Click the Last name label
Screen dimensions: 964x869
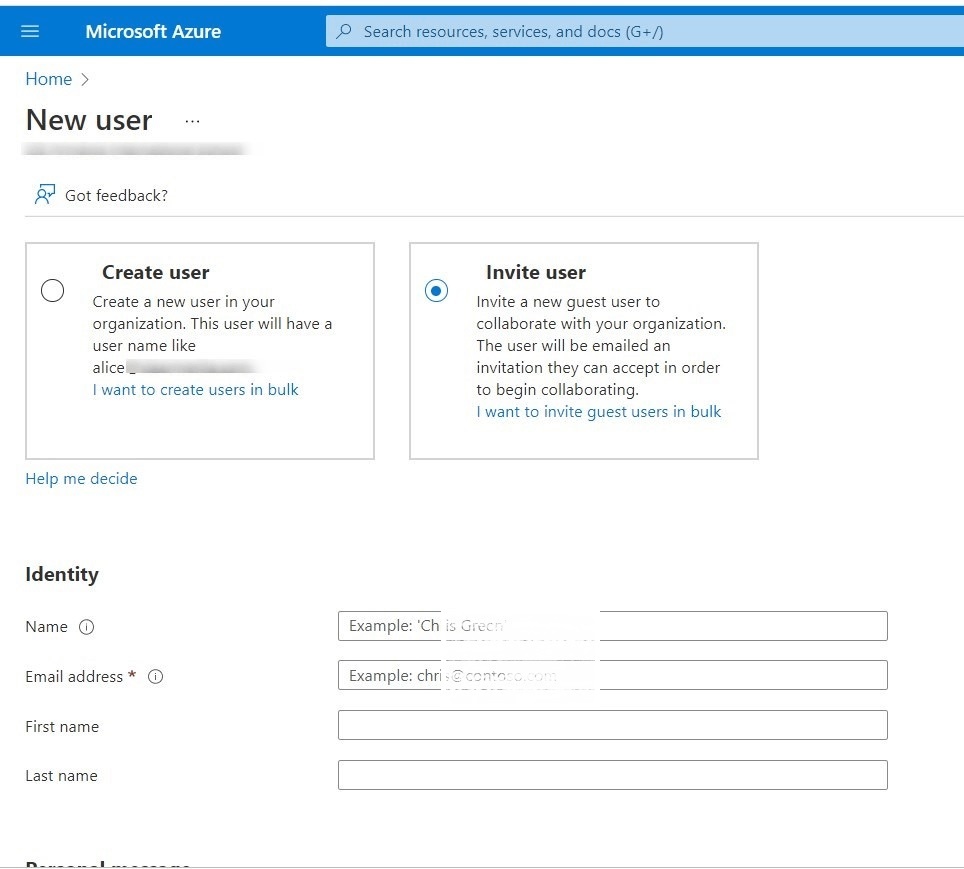coord(61,776)
